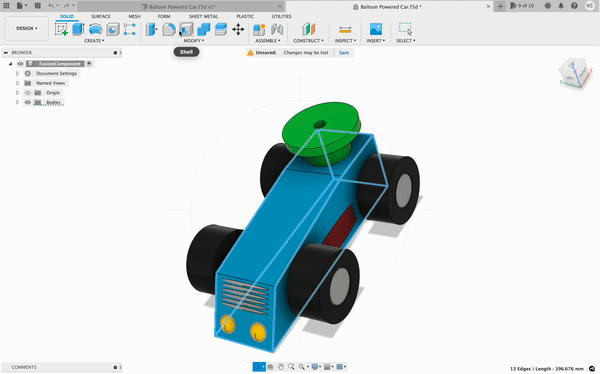Open the File menu icon
The height and width of the screenshot is (374, 600).
(x=21, y=6)
